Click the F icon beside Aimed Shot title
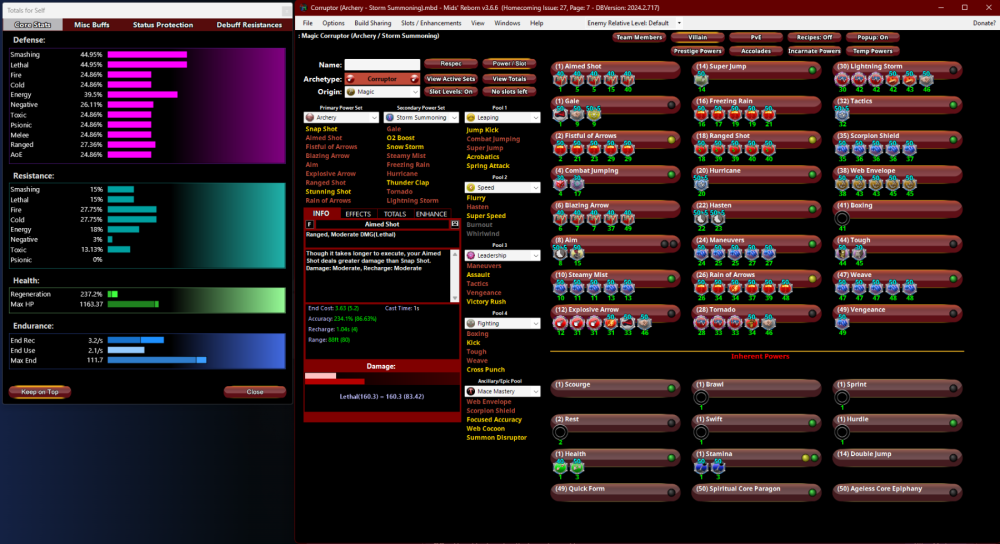This screenshot has height=544, width=1000. pyautogui.click(x=310, y=224)
